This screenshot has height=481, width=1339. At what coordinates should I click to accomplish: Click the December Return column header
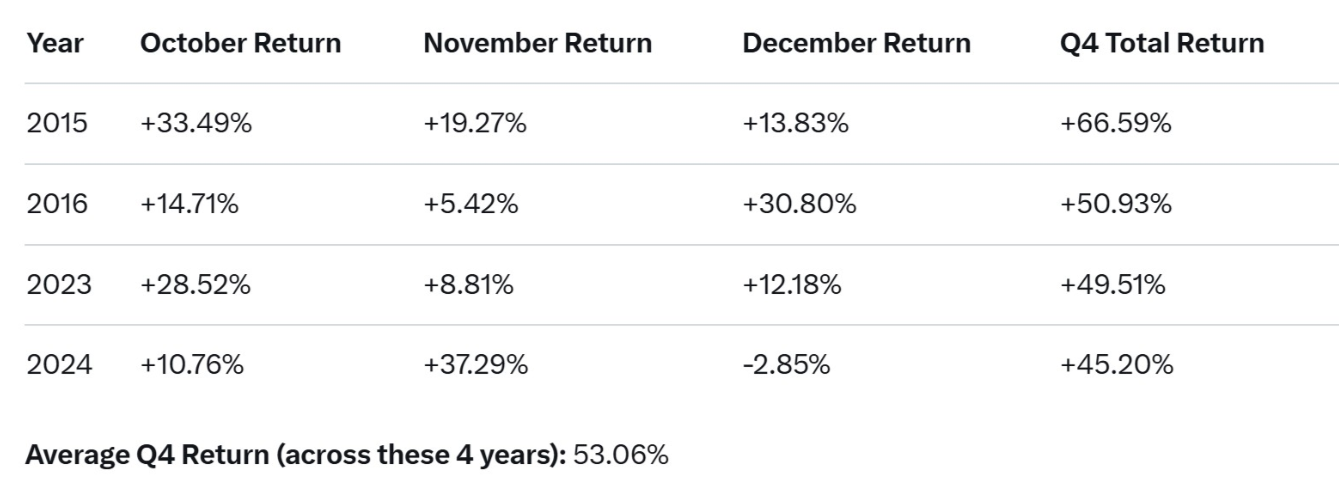tap(856, 44)
